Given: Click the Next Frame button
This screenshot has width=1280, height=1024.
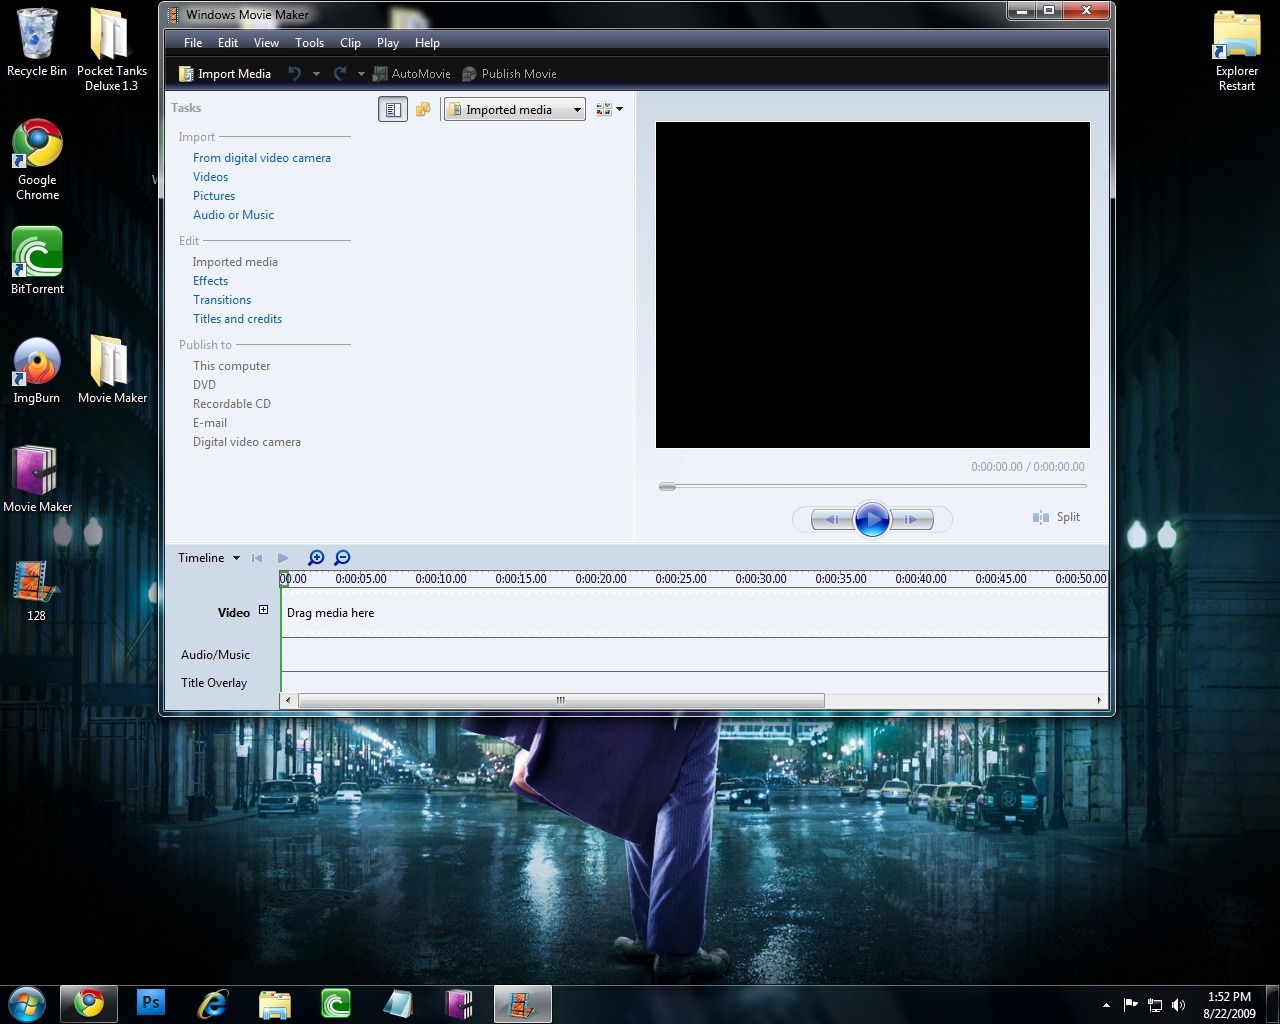Looking at the screenshot, I should click(x=911, y=519).
